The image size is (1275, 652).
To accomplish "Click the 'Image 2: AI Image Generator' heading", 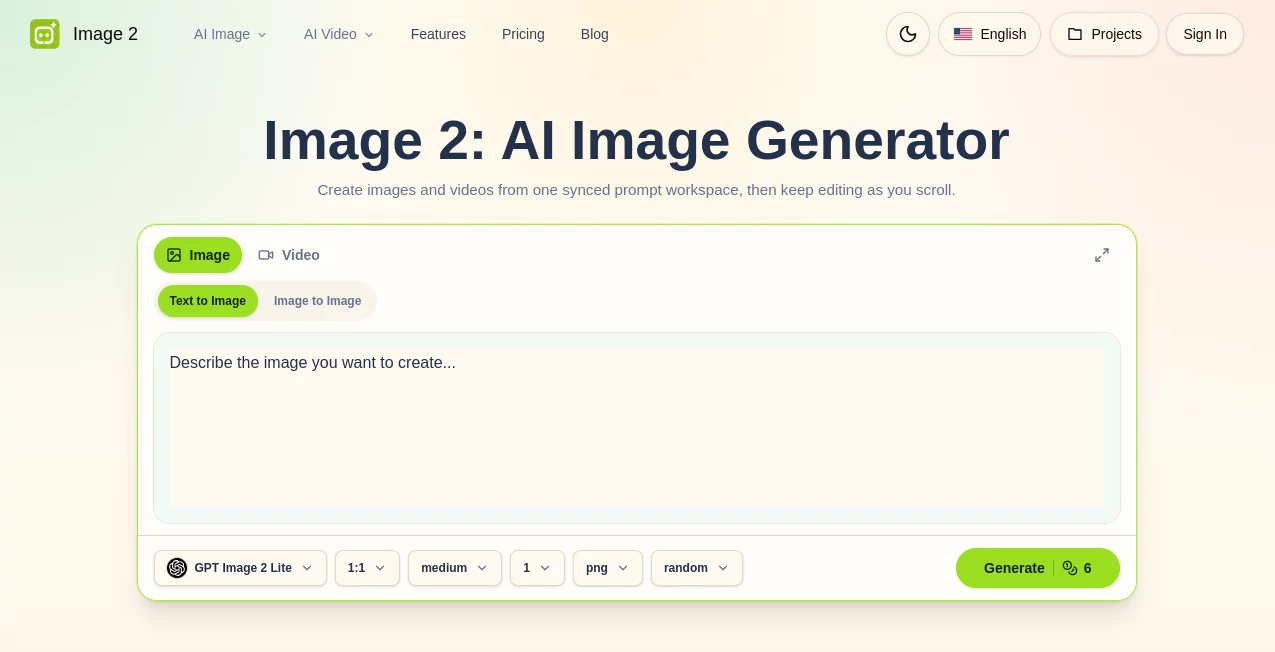I will [x=636, y=140].
